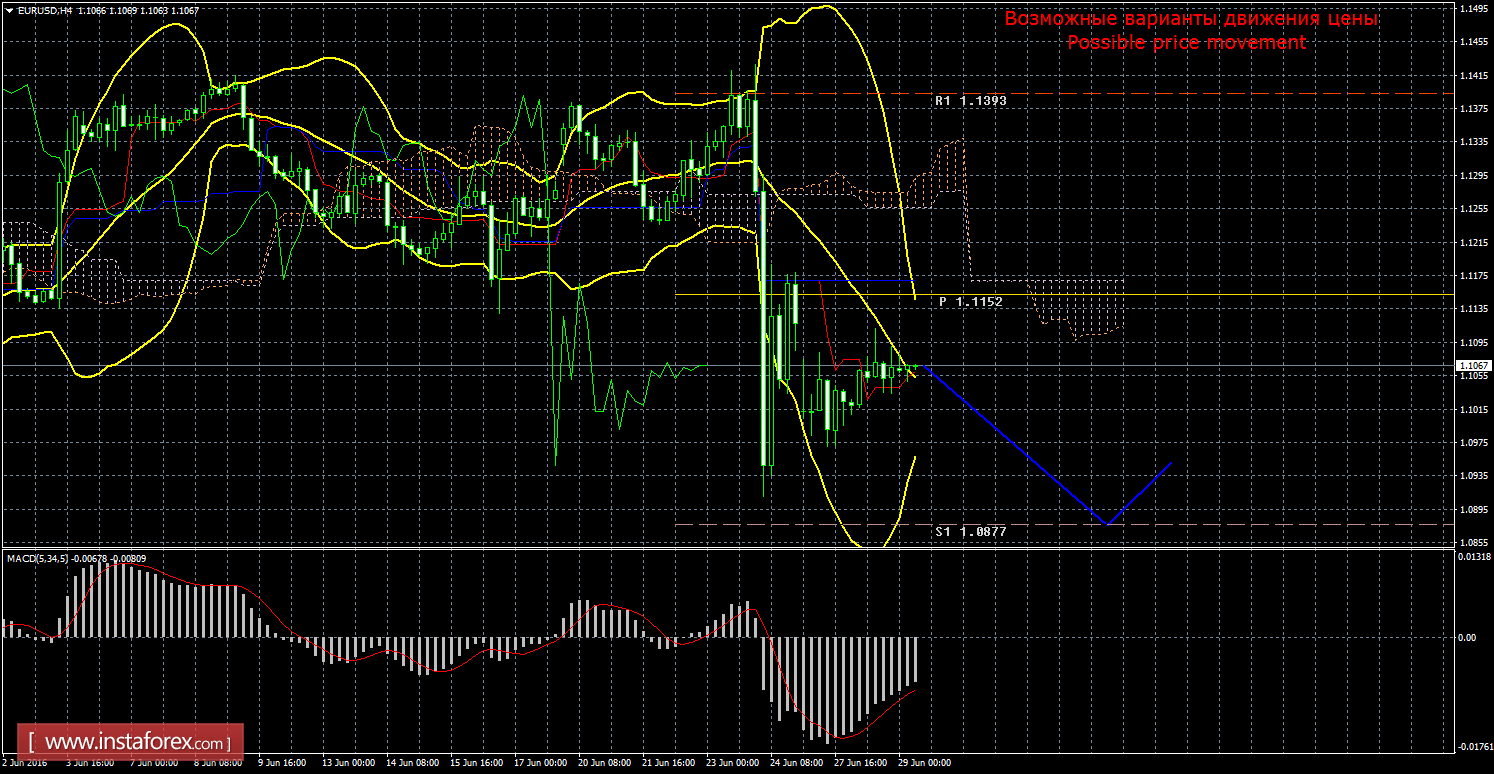Screen dimensions: 1494x774
Task: Click the 1.1215 price scale value
Action: [1474, 243]
